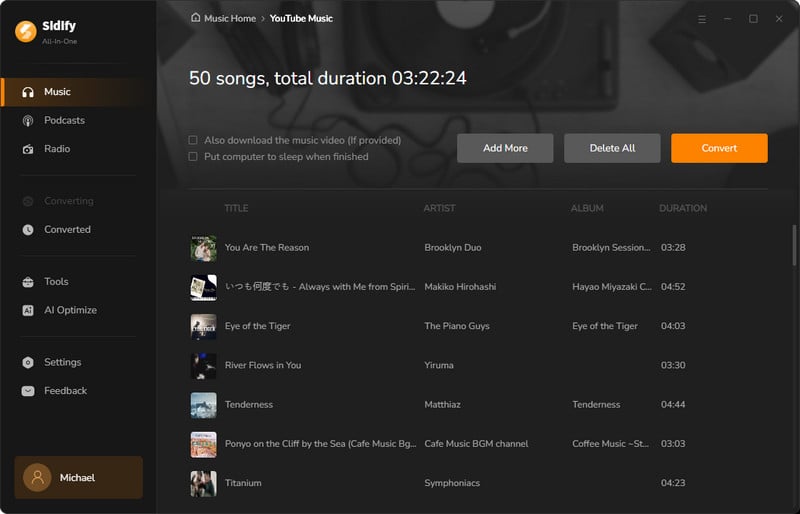The image size is (800, 514).
Task: Click the Converted clock icon
Action: [28, 230]
